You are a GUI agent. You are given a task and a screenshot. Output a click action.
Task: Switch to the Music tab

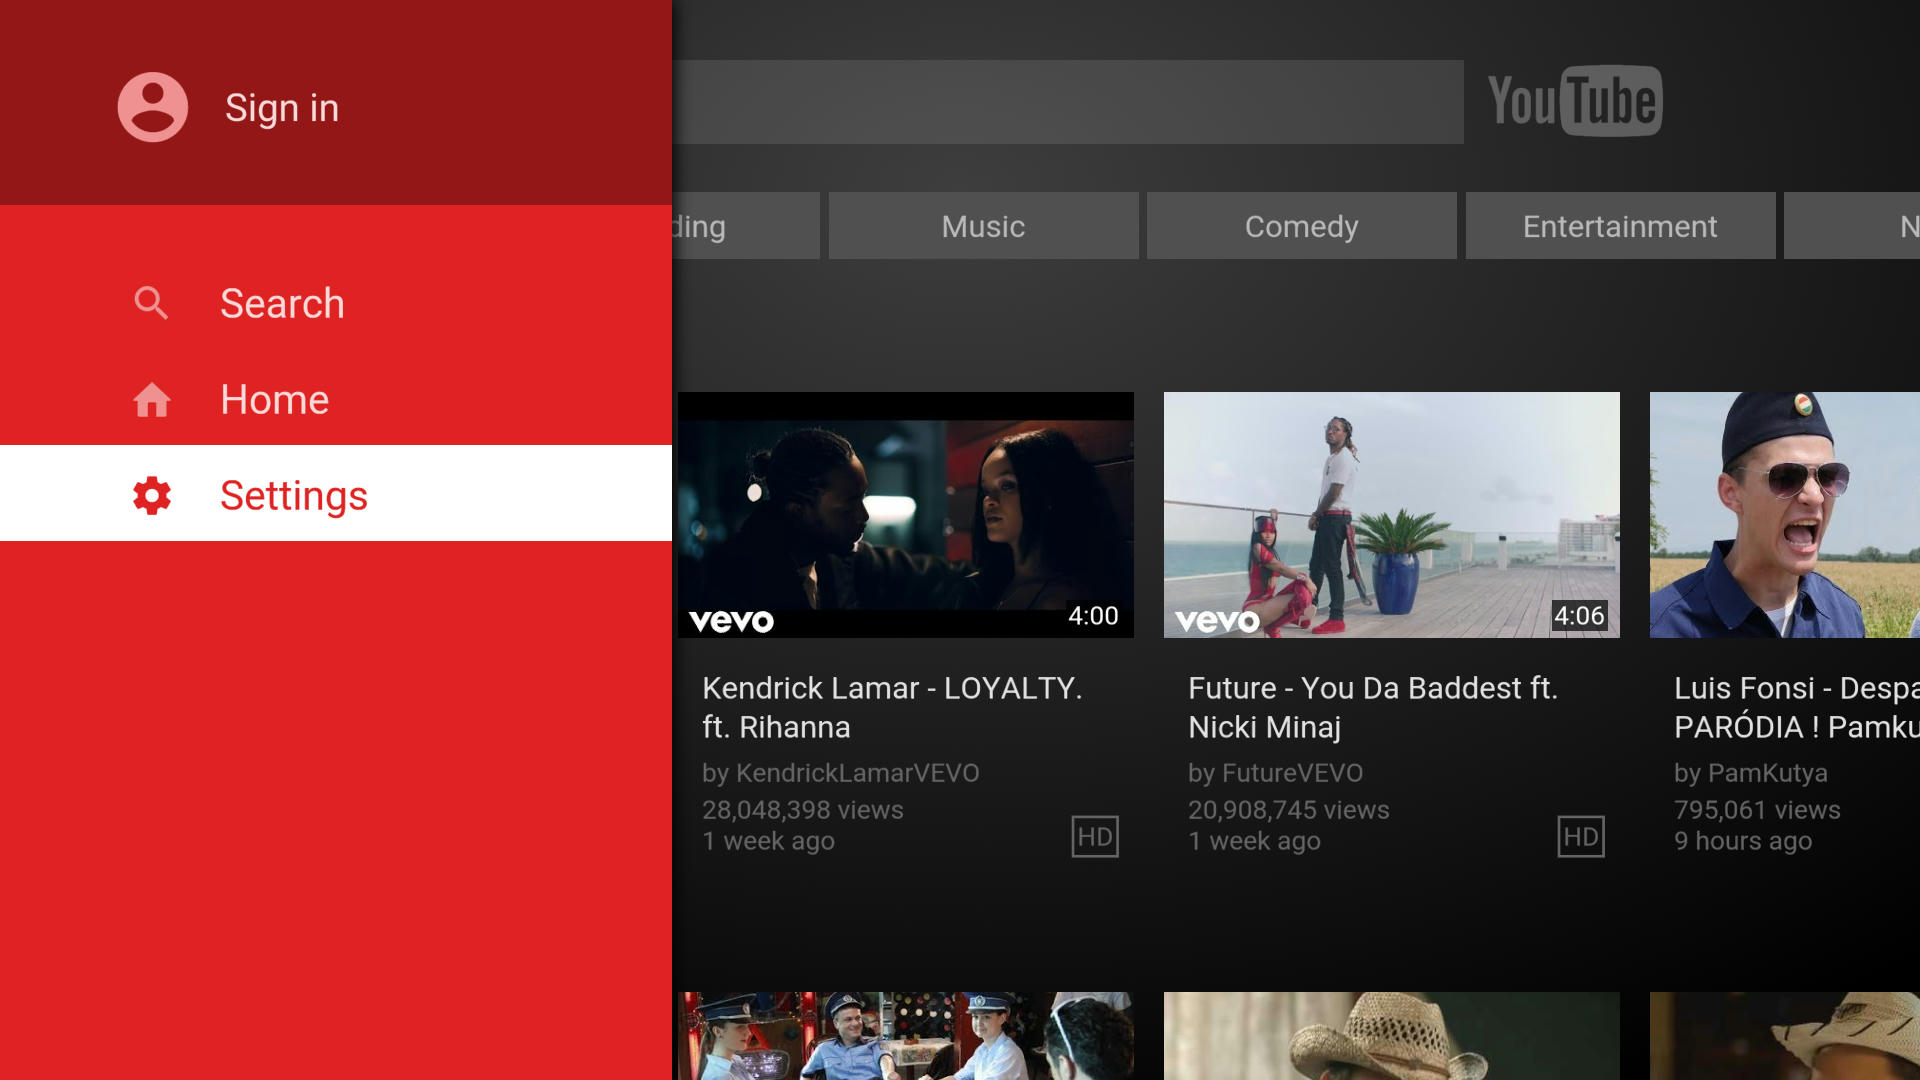(983, 226)
